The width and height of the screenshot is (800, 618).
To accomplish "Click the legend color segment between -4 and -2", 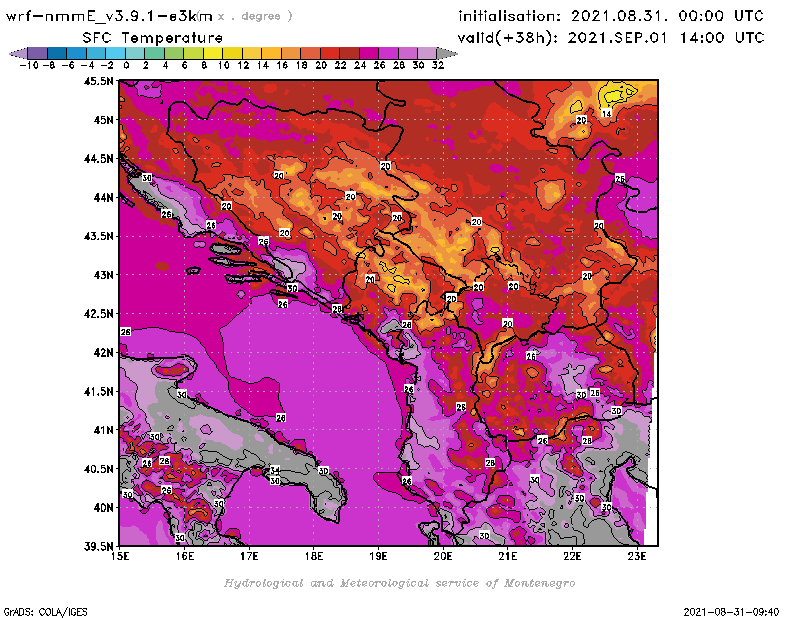I will click(x=96, y=54).
